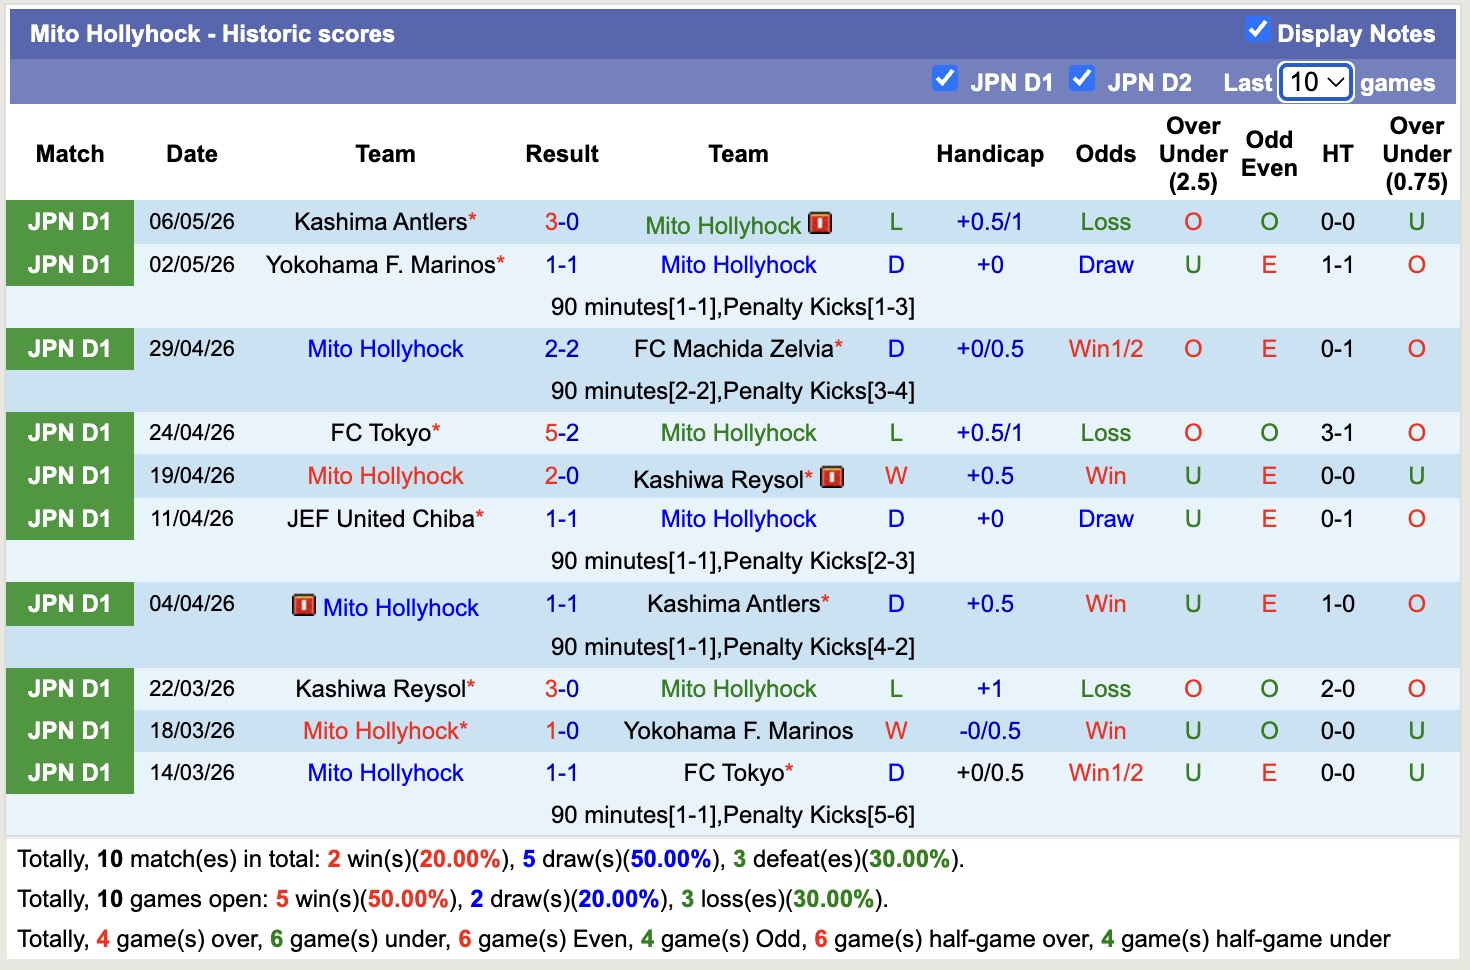Viewport: 1470px width, 970px height.
Task: Click the JPN D1 league badge for 18/03/26
Action: [x=70, y=731]
